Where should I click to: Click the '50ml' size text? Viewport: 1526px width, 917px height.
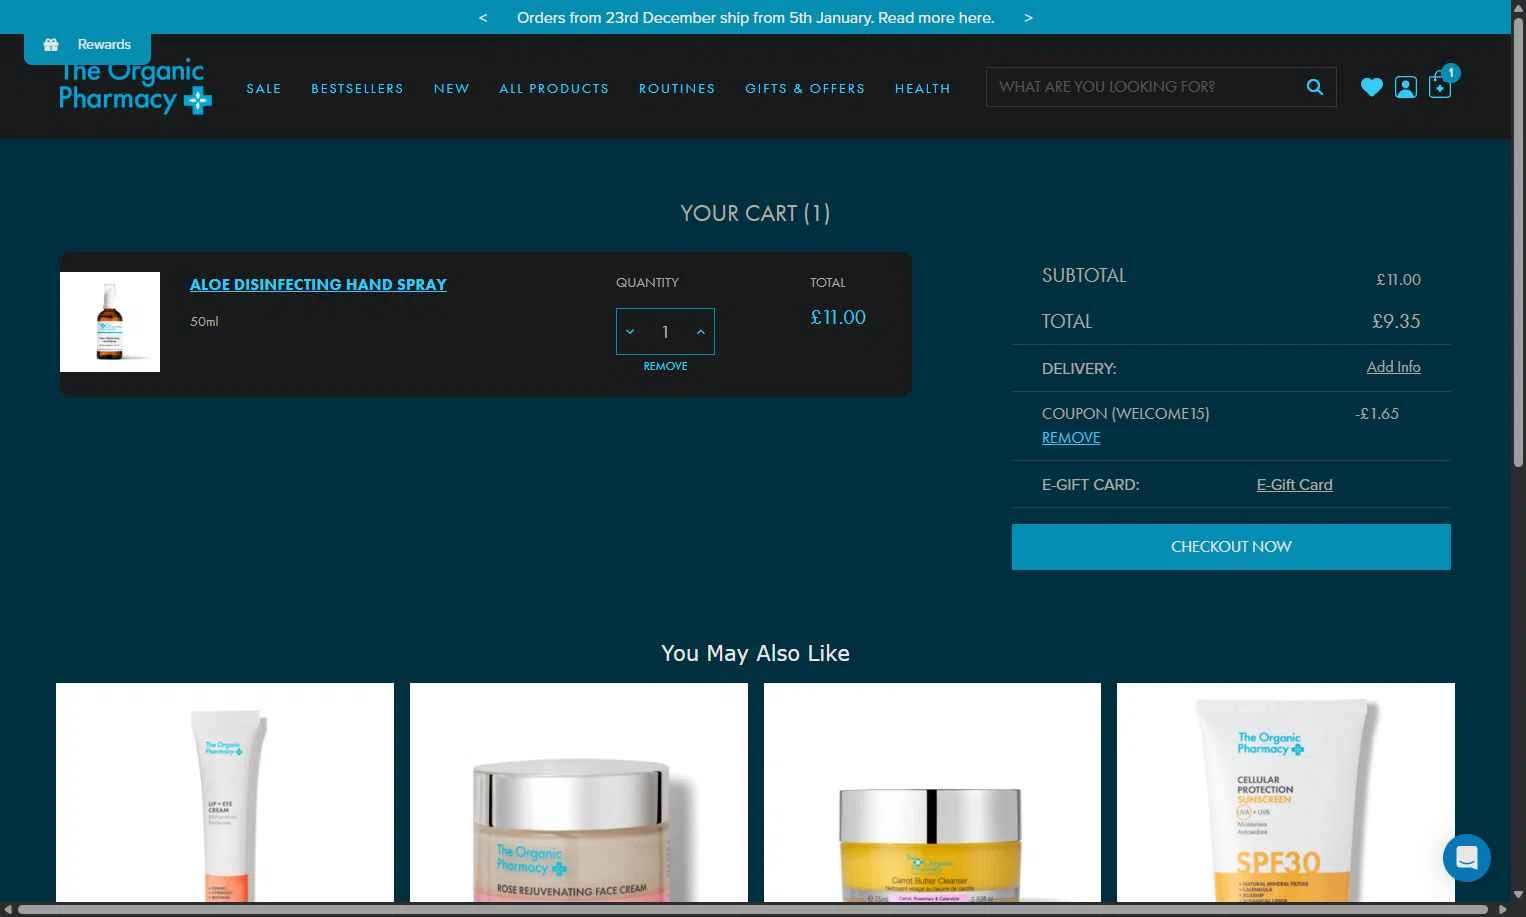[x=204, y=322]
